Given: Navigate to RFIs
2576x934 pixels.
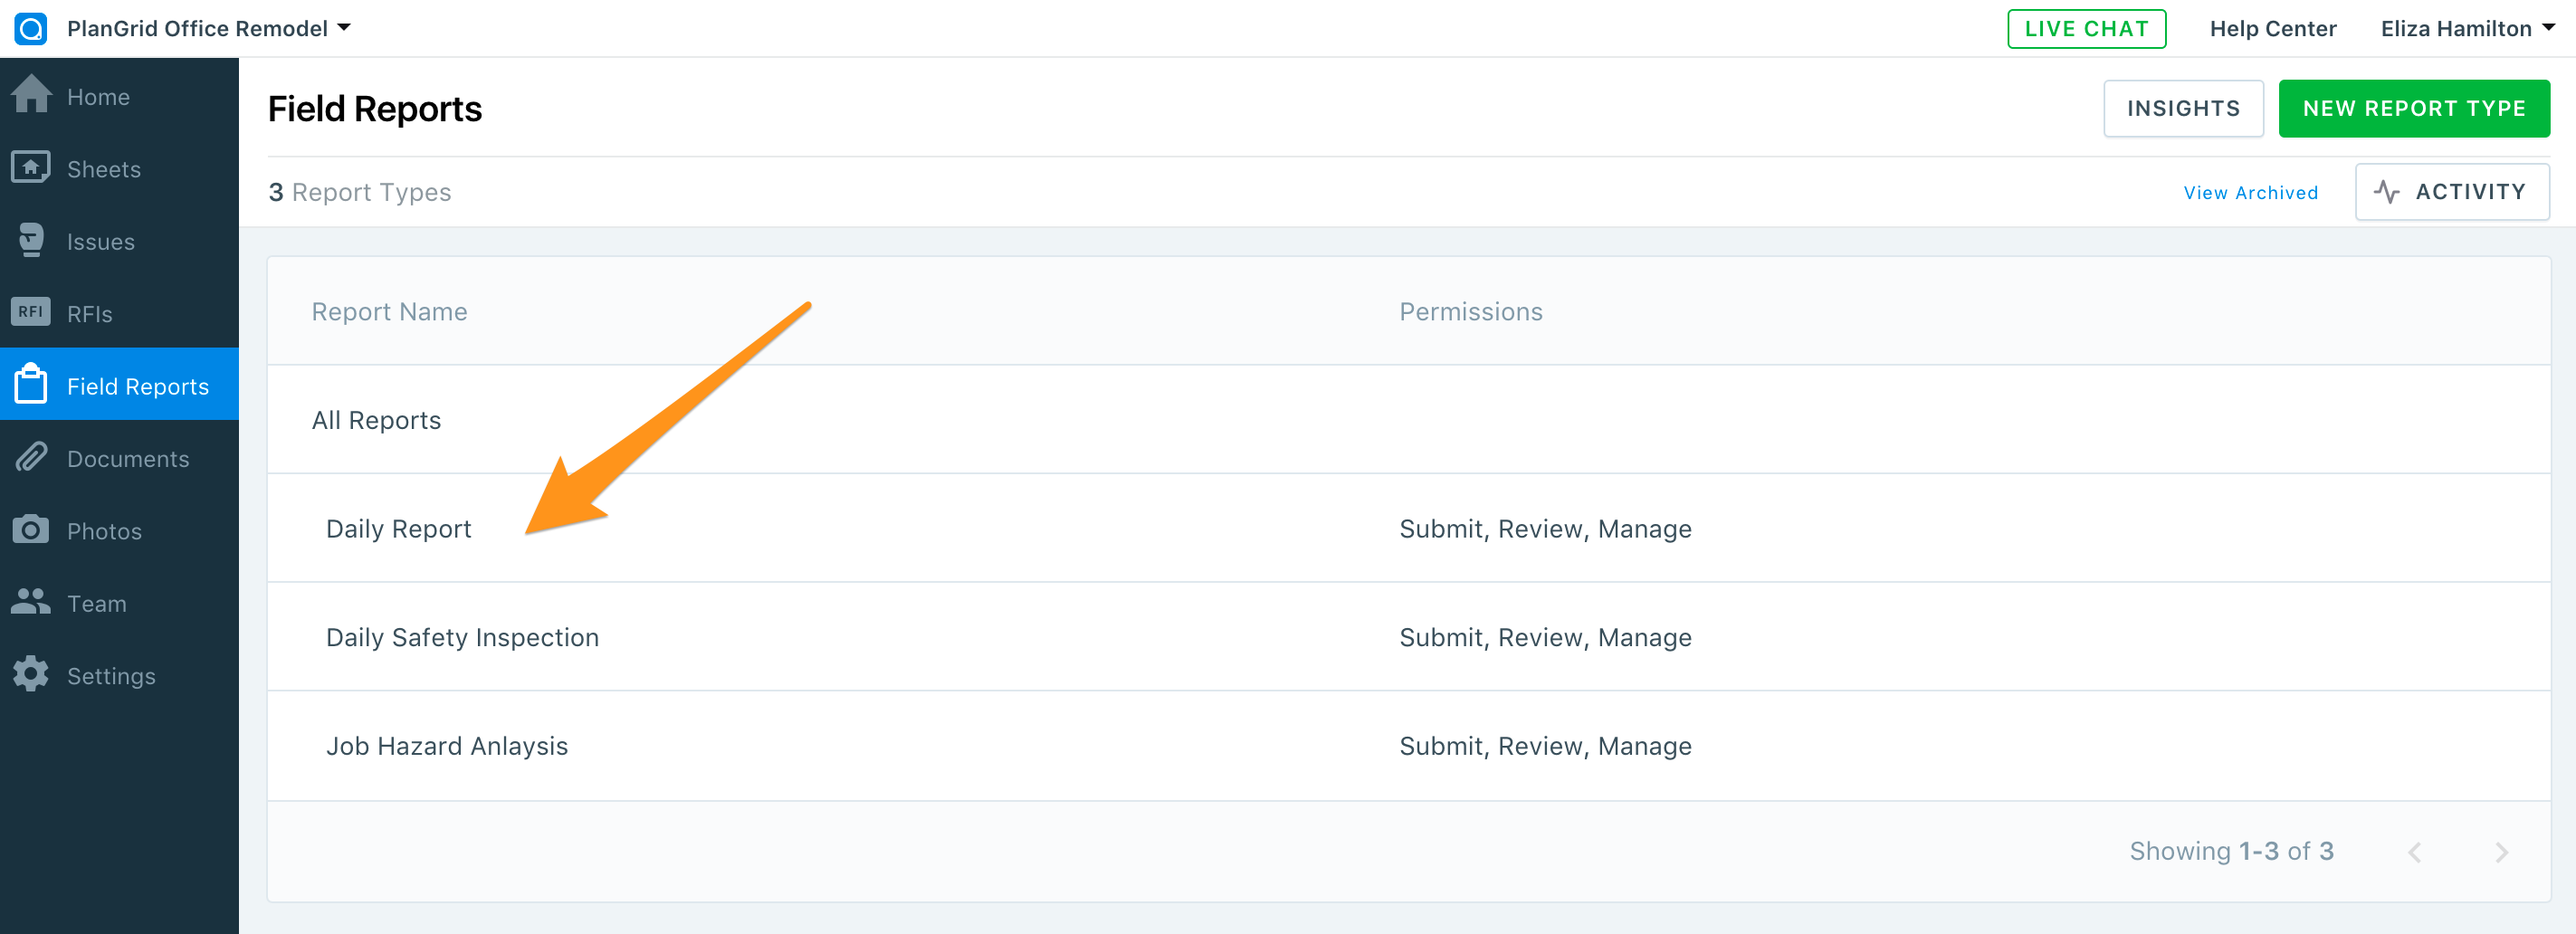Looking at the screenshot, I should [119, 313].
